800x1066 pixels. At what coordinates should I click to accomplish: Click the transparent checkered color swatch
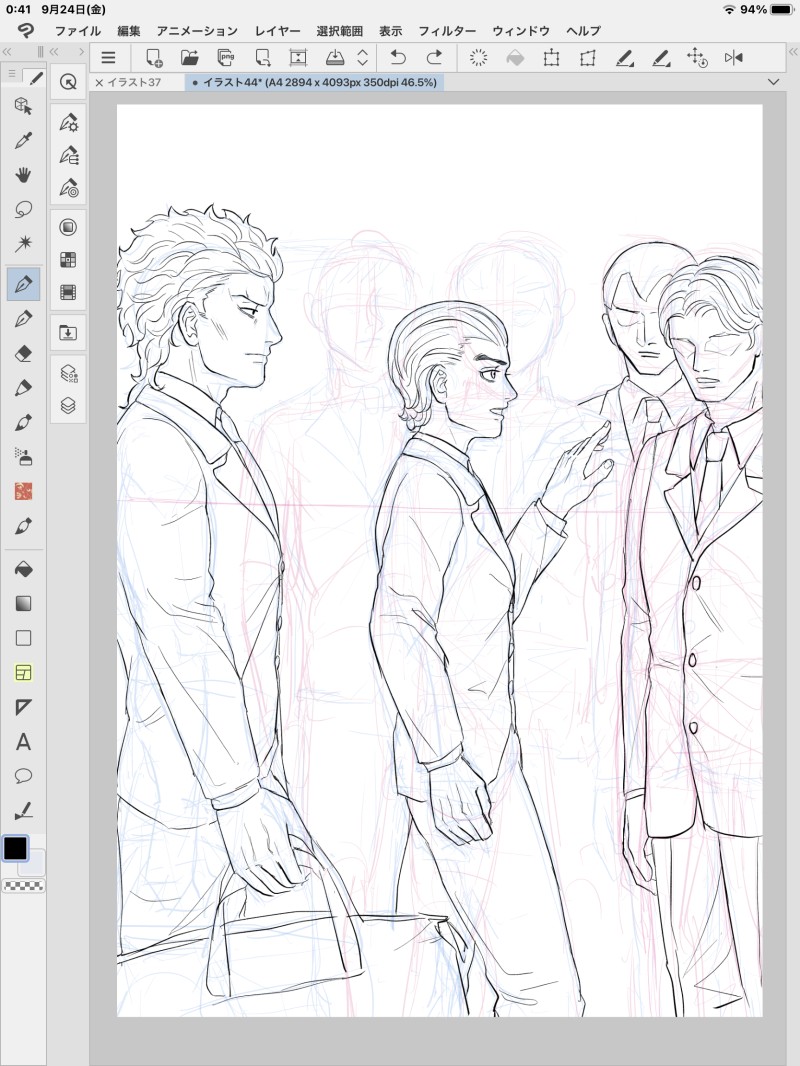pos(24,886)
